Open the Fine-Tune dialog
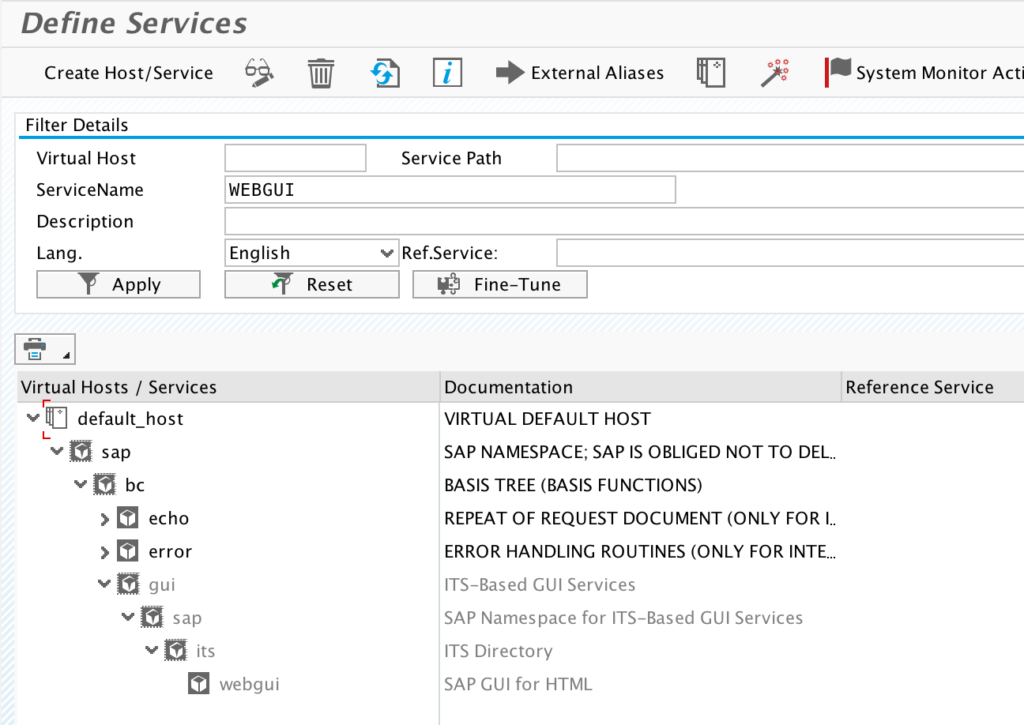 pyautogui.click(x=499, y=284)
